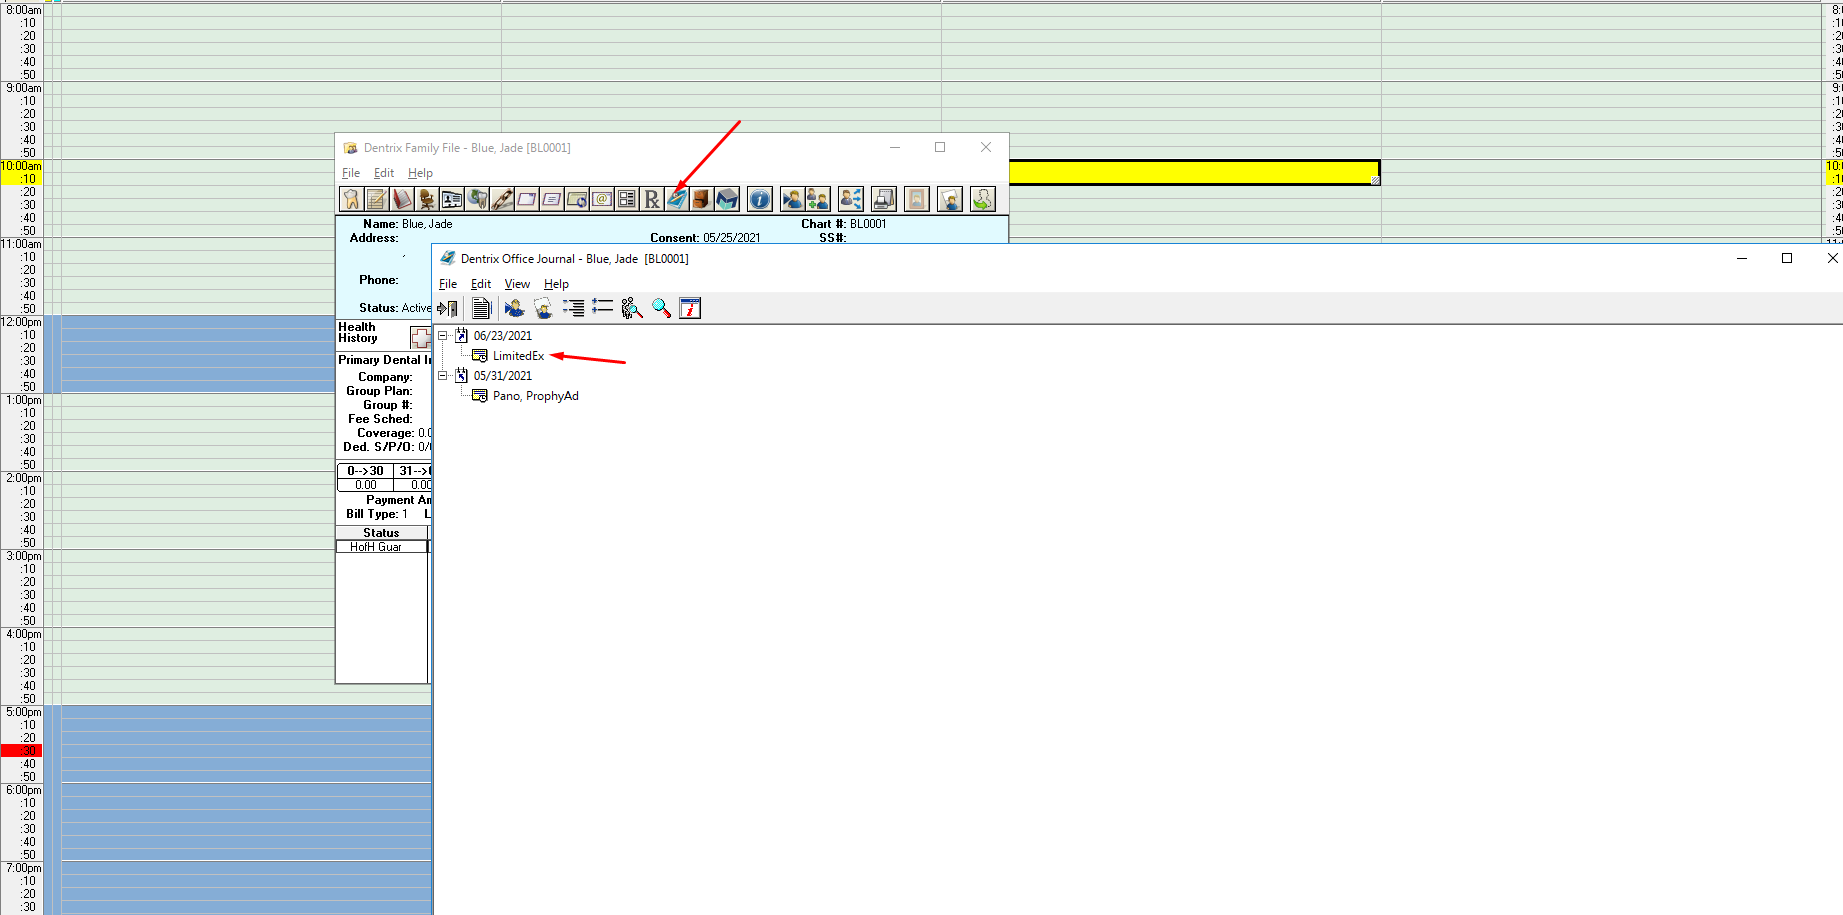The width and height of the screenshot is (1843, 915).
Task: Click the yellow appointment block at 10:00am
Action: [x=1194, y=172]
